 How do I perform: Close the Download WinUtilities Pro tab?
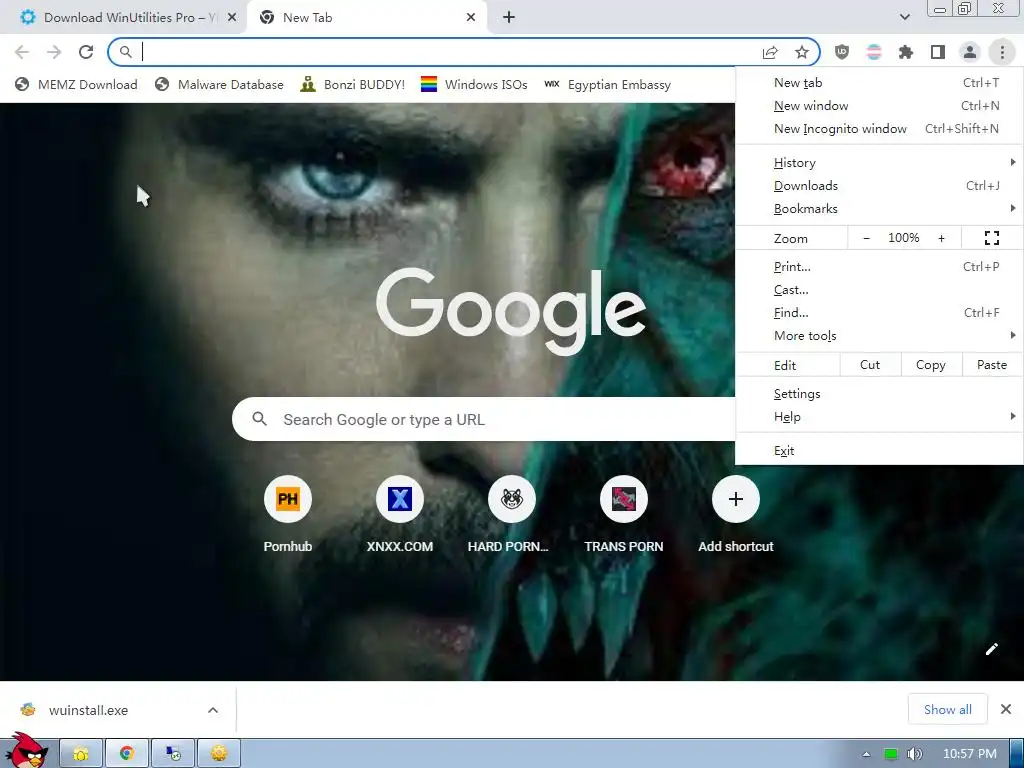click(x=232, y=18)
